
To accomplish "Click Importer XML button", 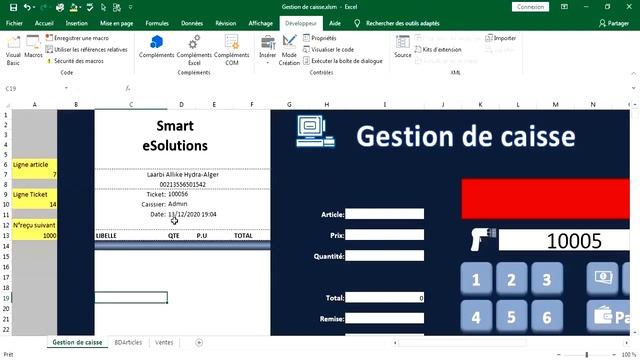I will (500, 38).
